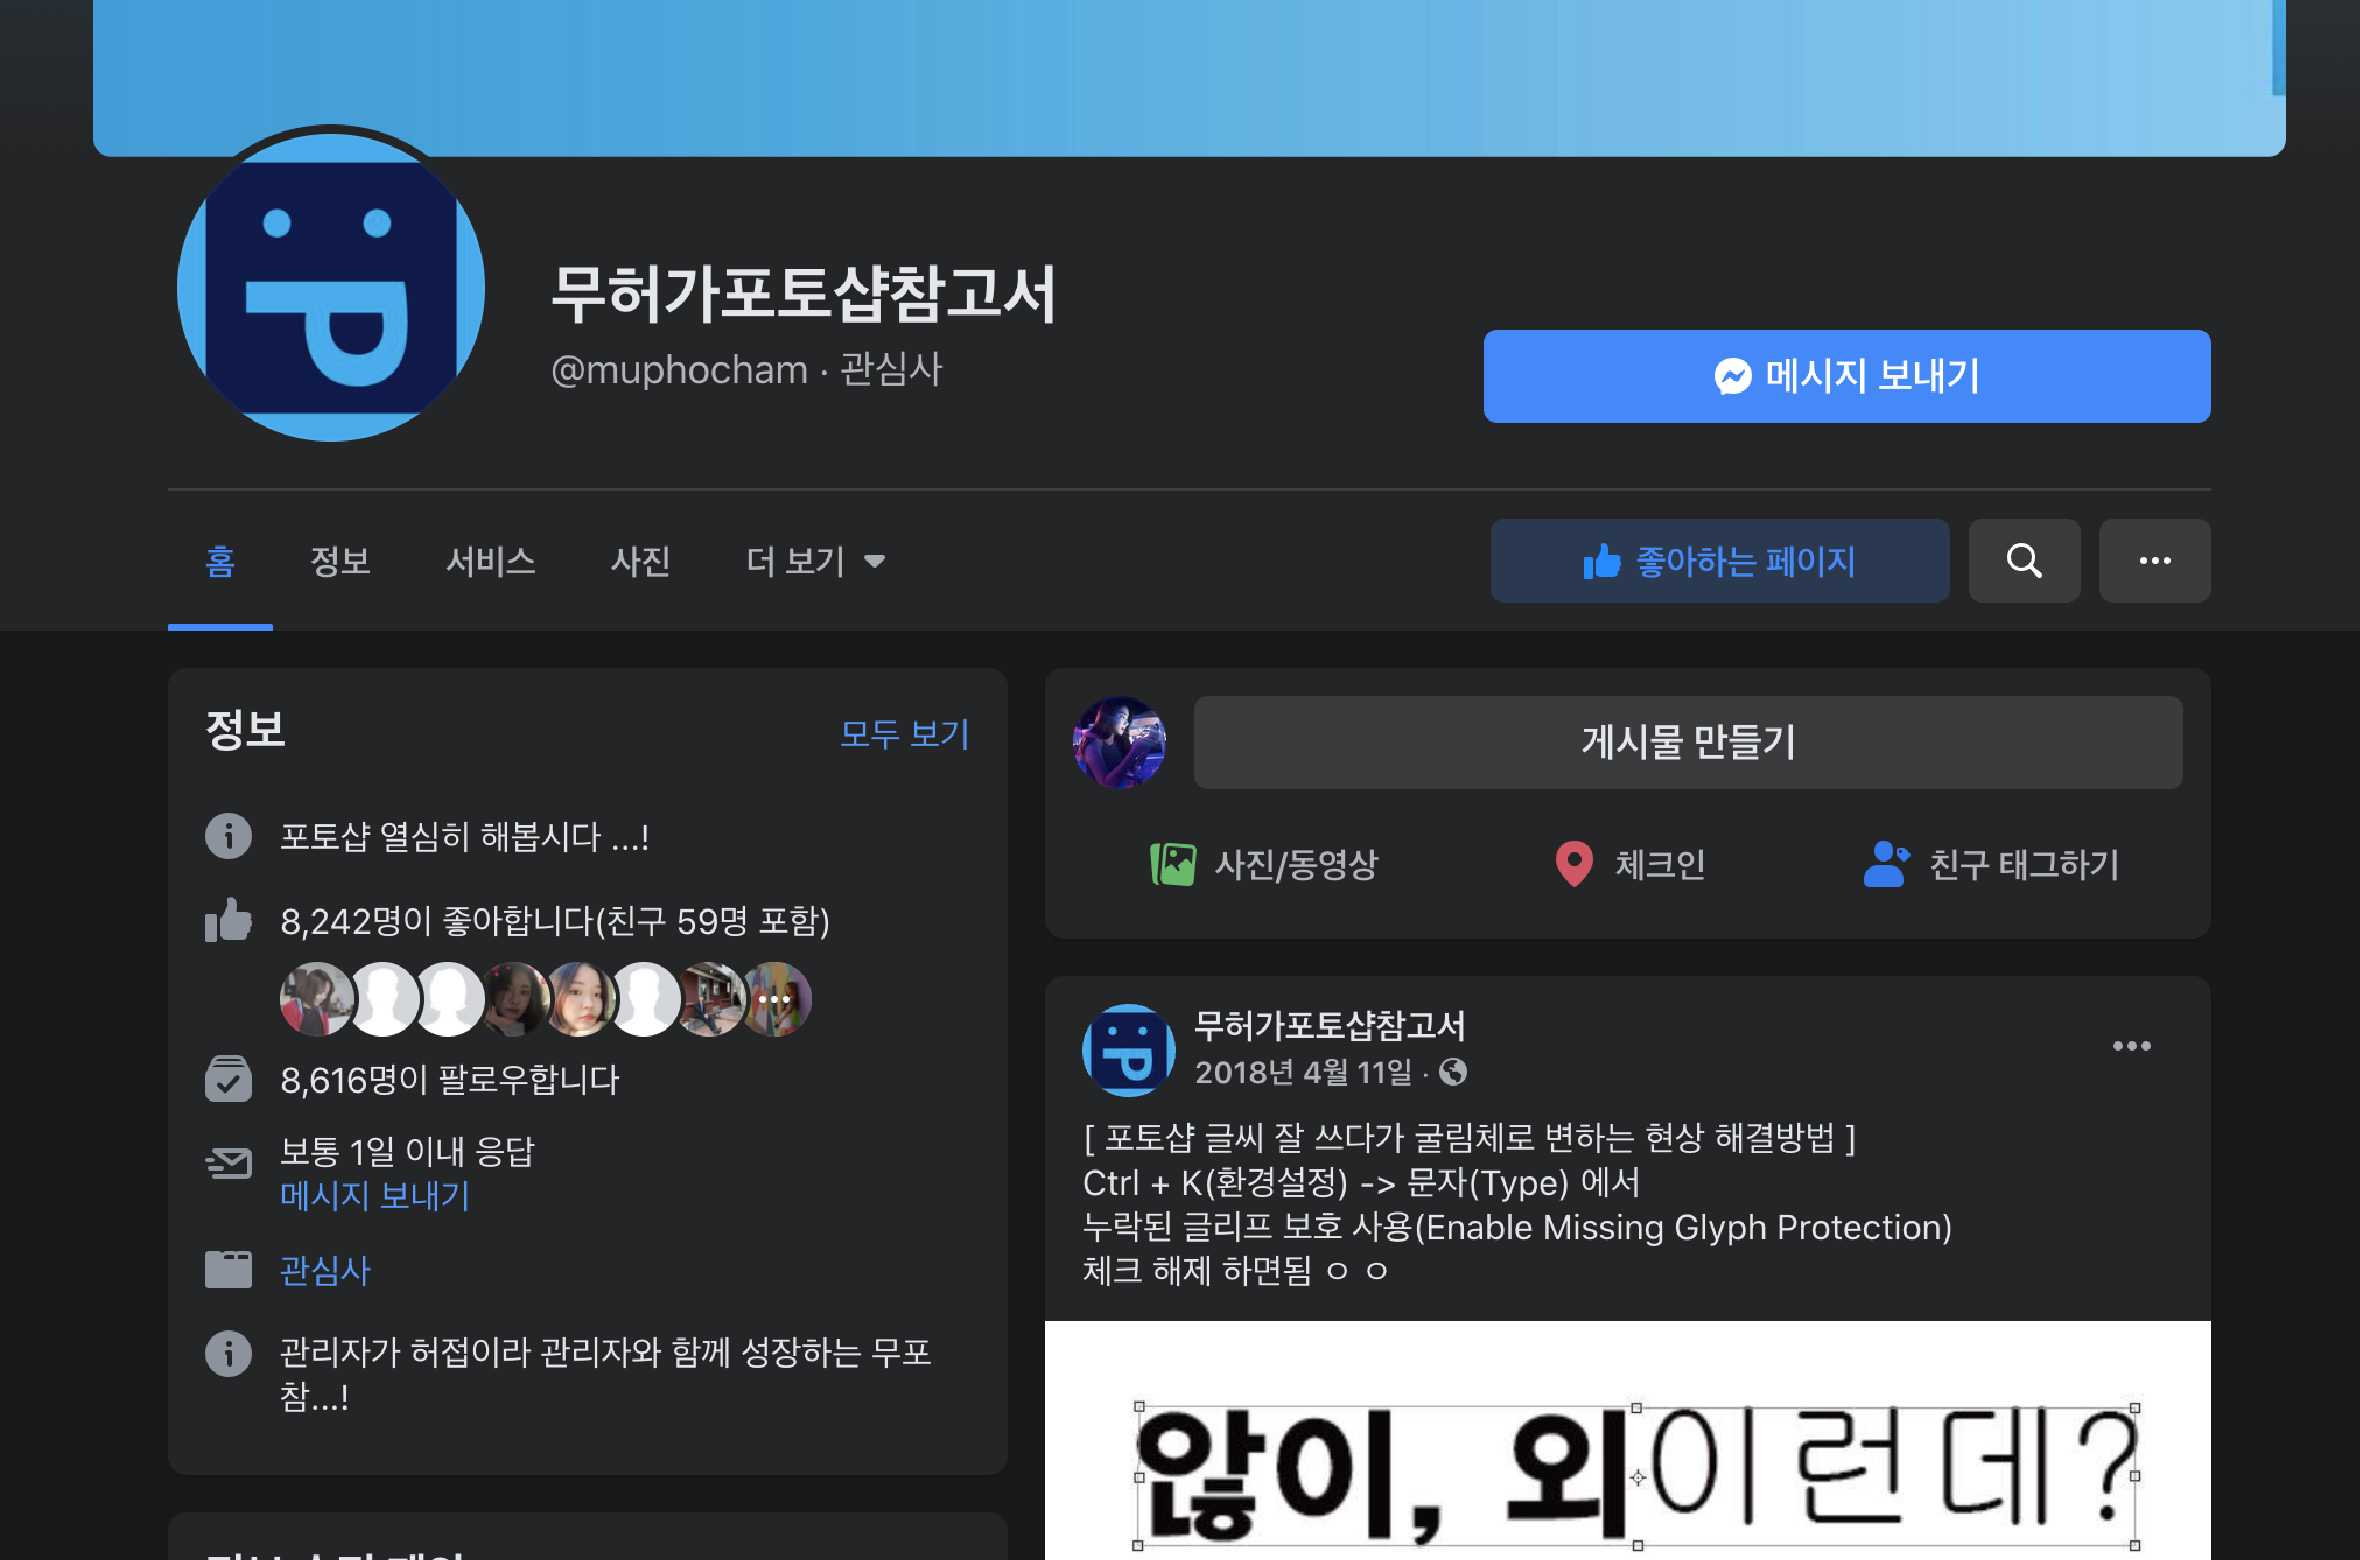This screenshot has width=2360, height=1560.
Task: Switch to the 정보 tab
Action: tap(340, 561)
